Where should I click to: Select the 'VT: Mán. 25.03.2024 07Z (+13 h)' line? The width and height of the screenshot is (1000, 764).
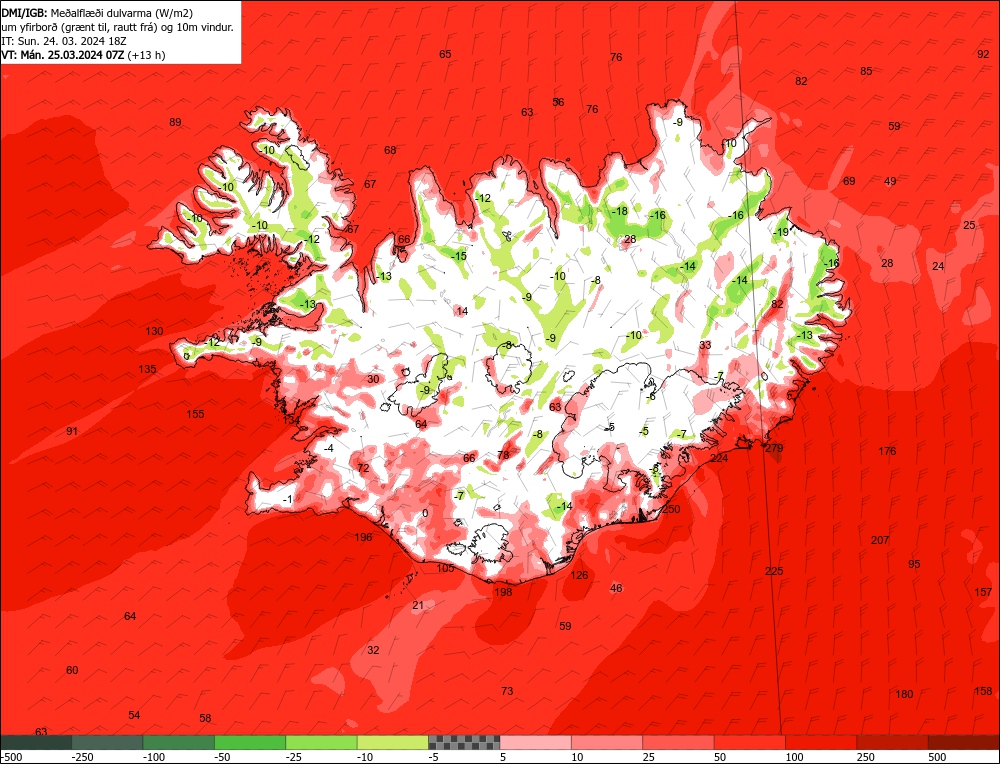pos(83,55)
